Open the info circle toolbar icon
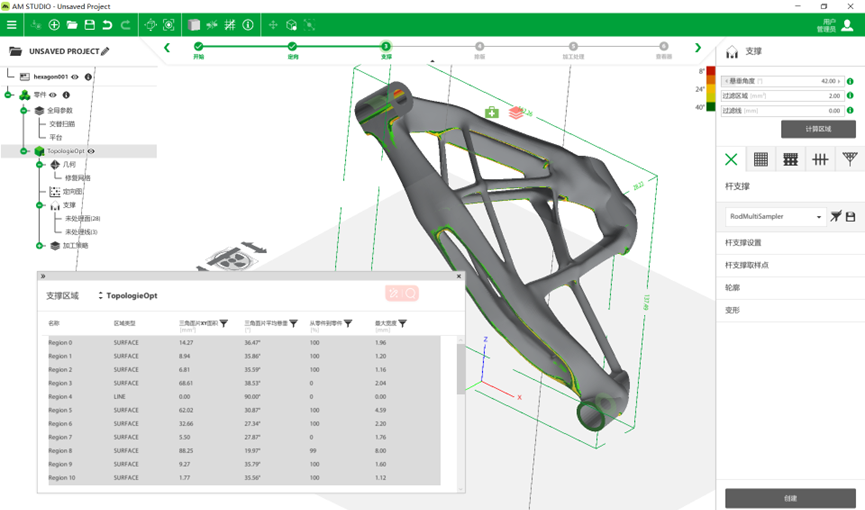 [x=248, y=25]
